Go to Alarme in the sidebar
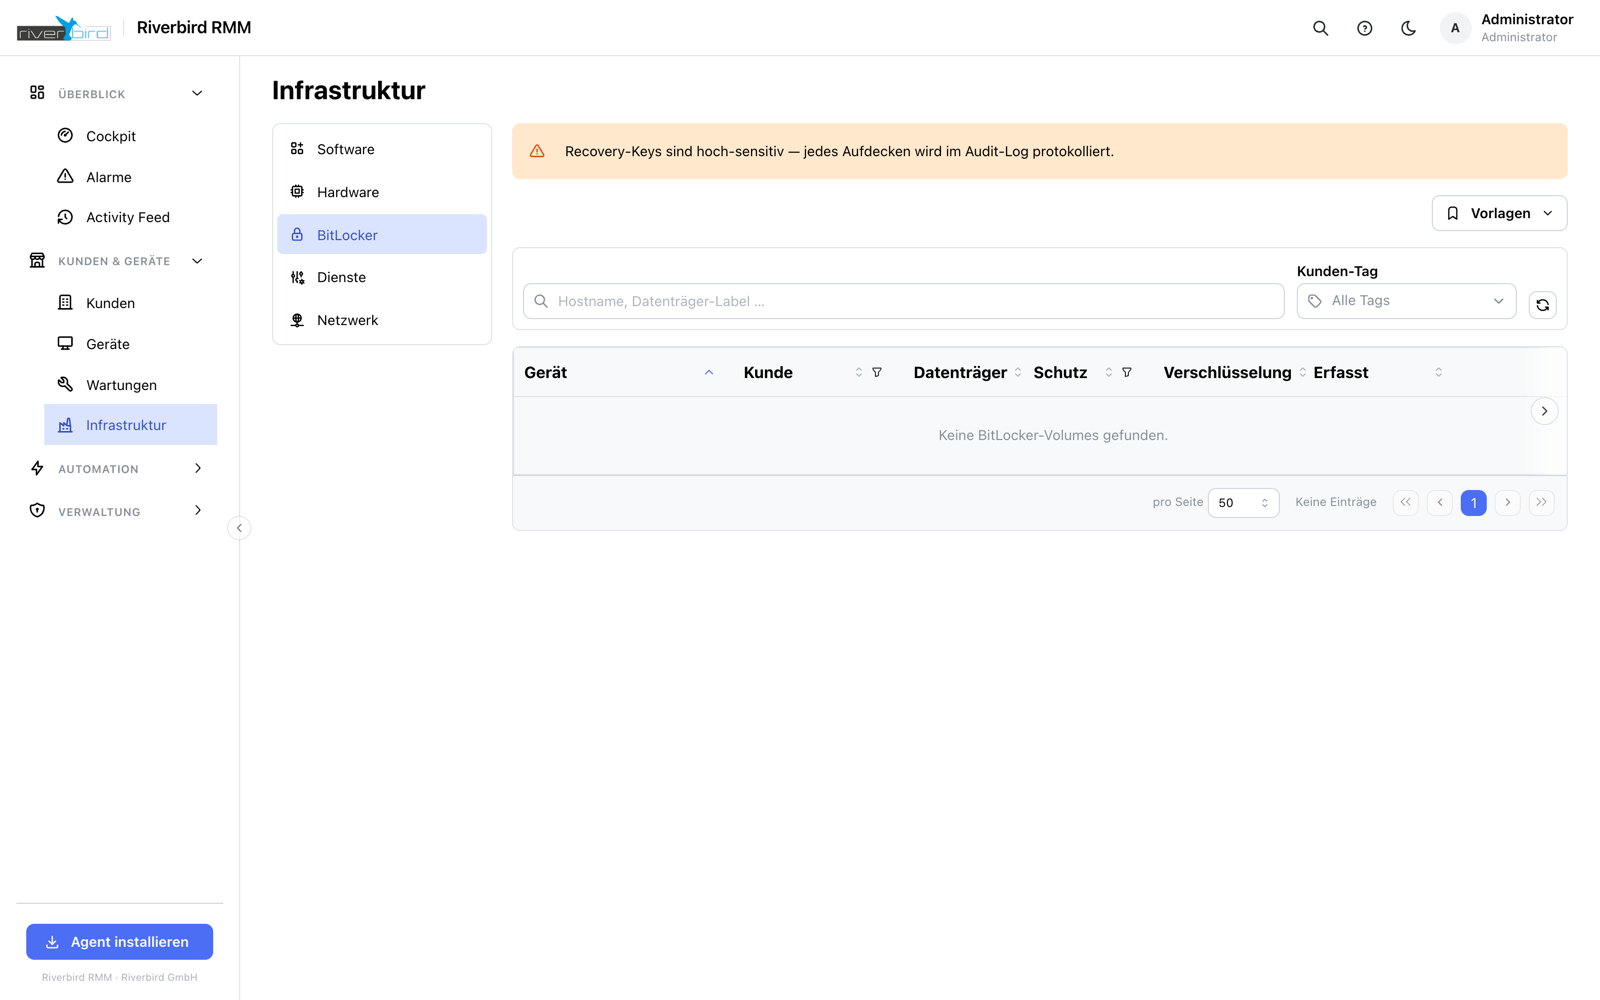 [130, 177]
